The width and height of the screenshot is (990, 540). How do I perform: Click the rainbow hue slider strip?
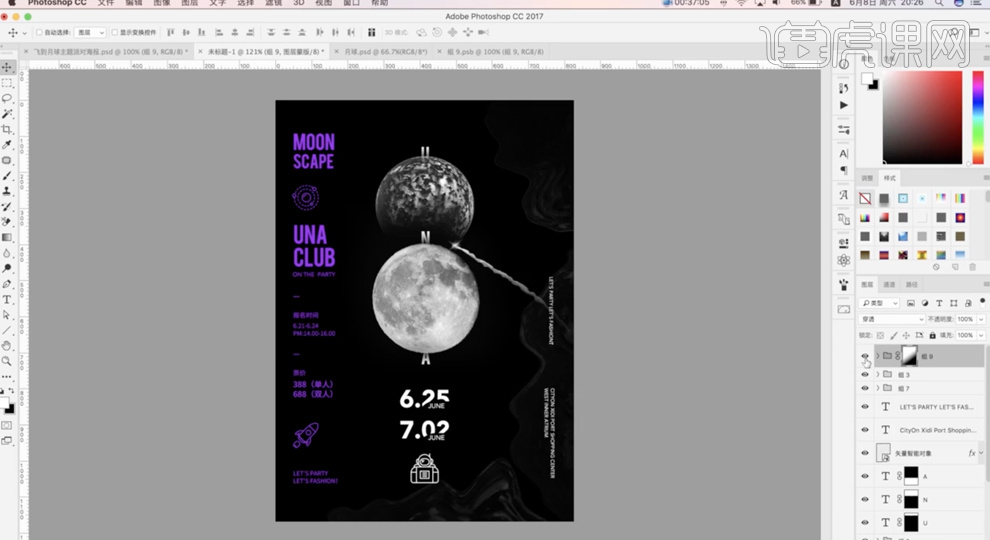point(977,117)
